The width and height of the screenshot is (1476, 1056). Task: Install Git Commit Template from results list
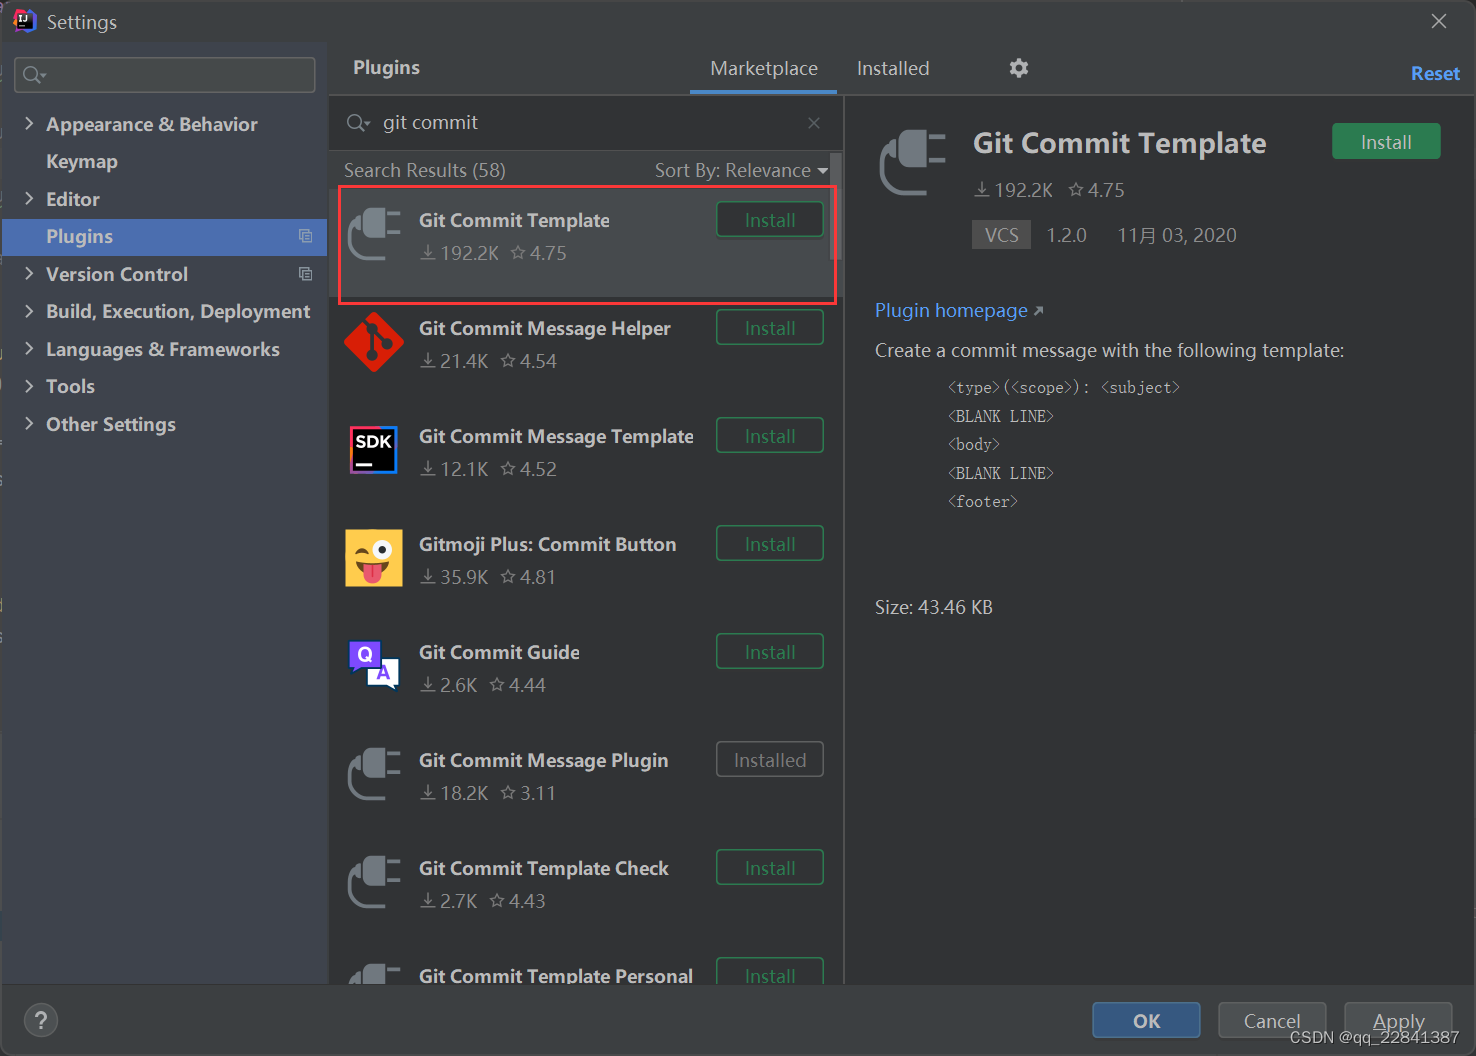point(770,220)
